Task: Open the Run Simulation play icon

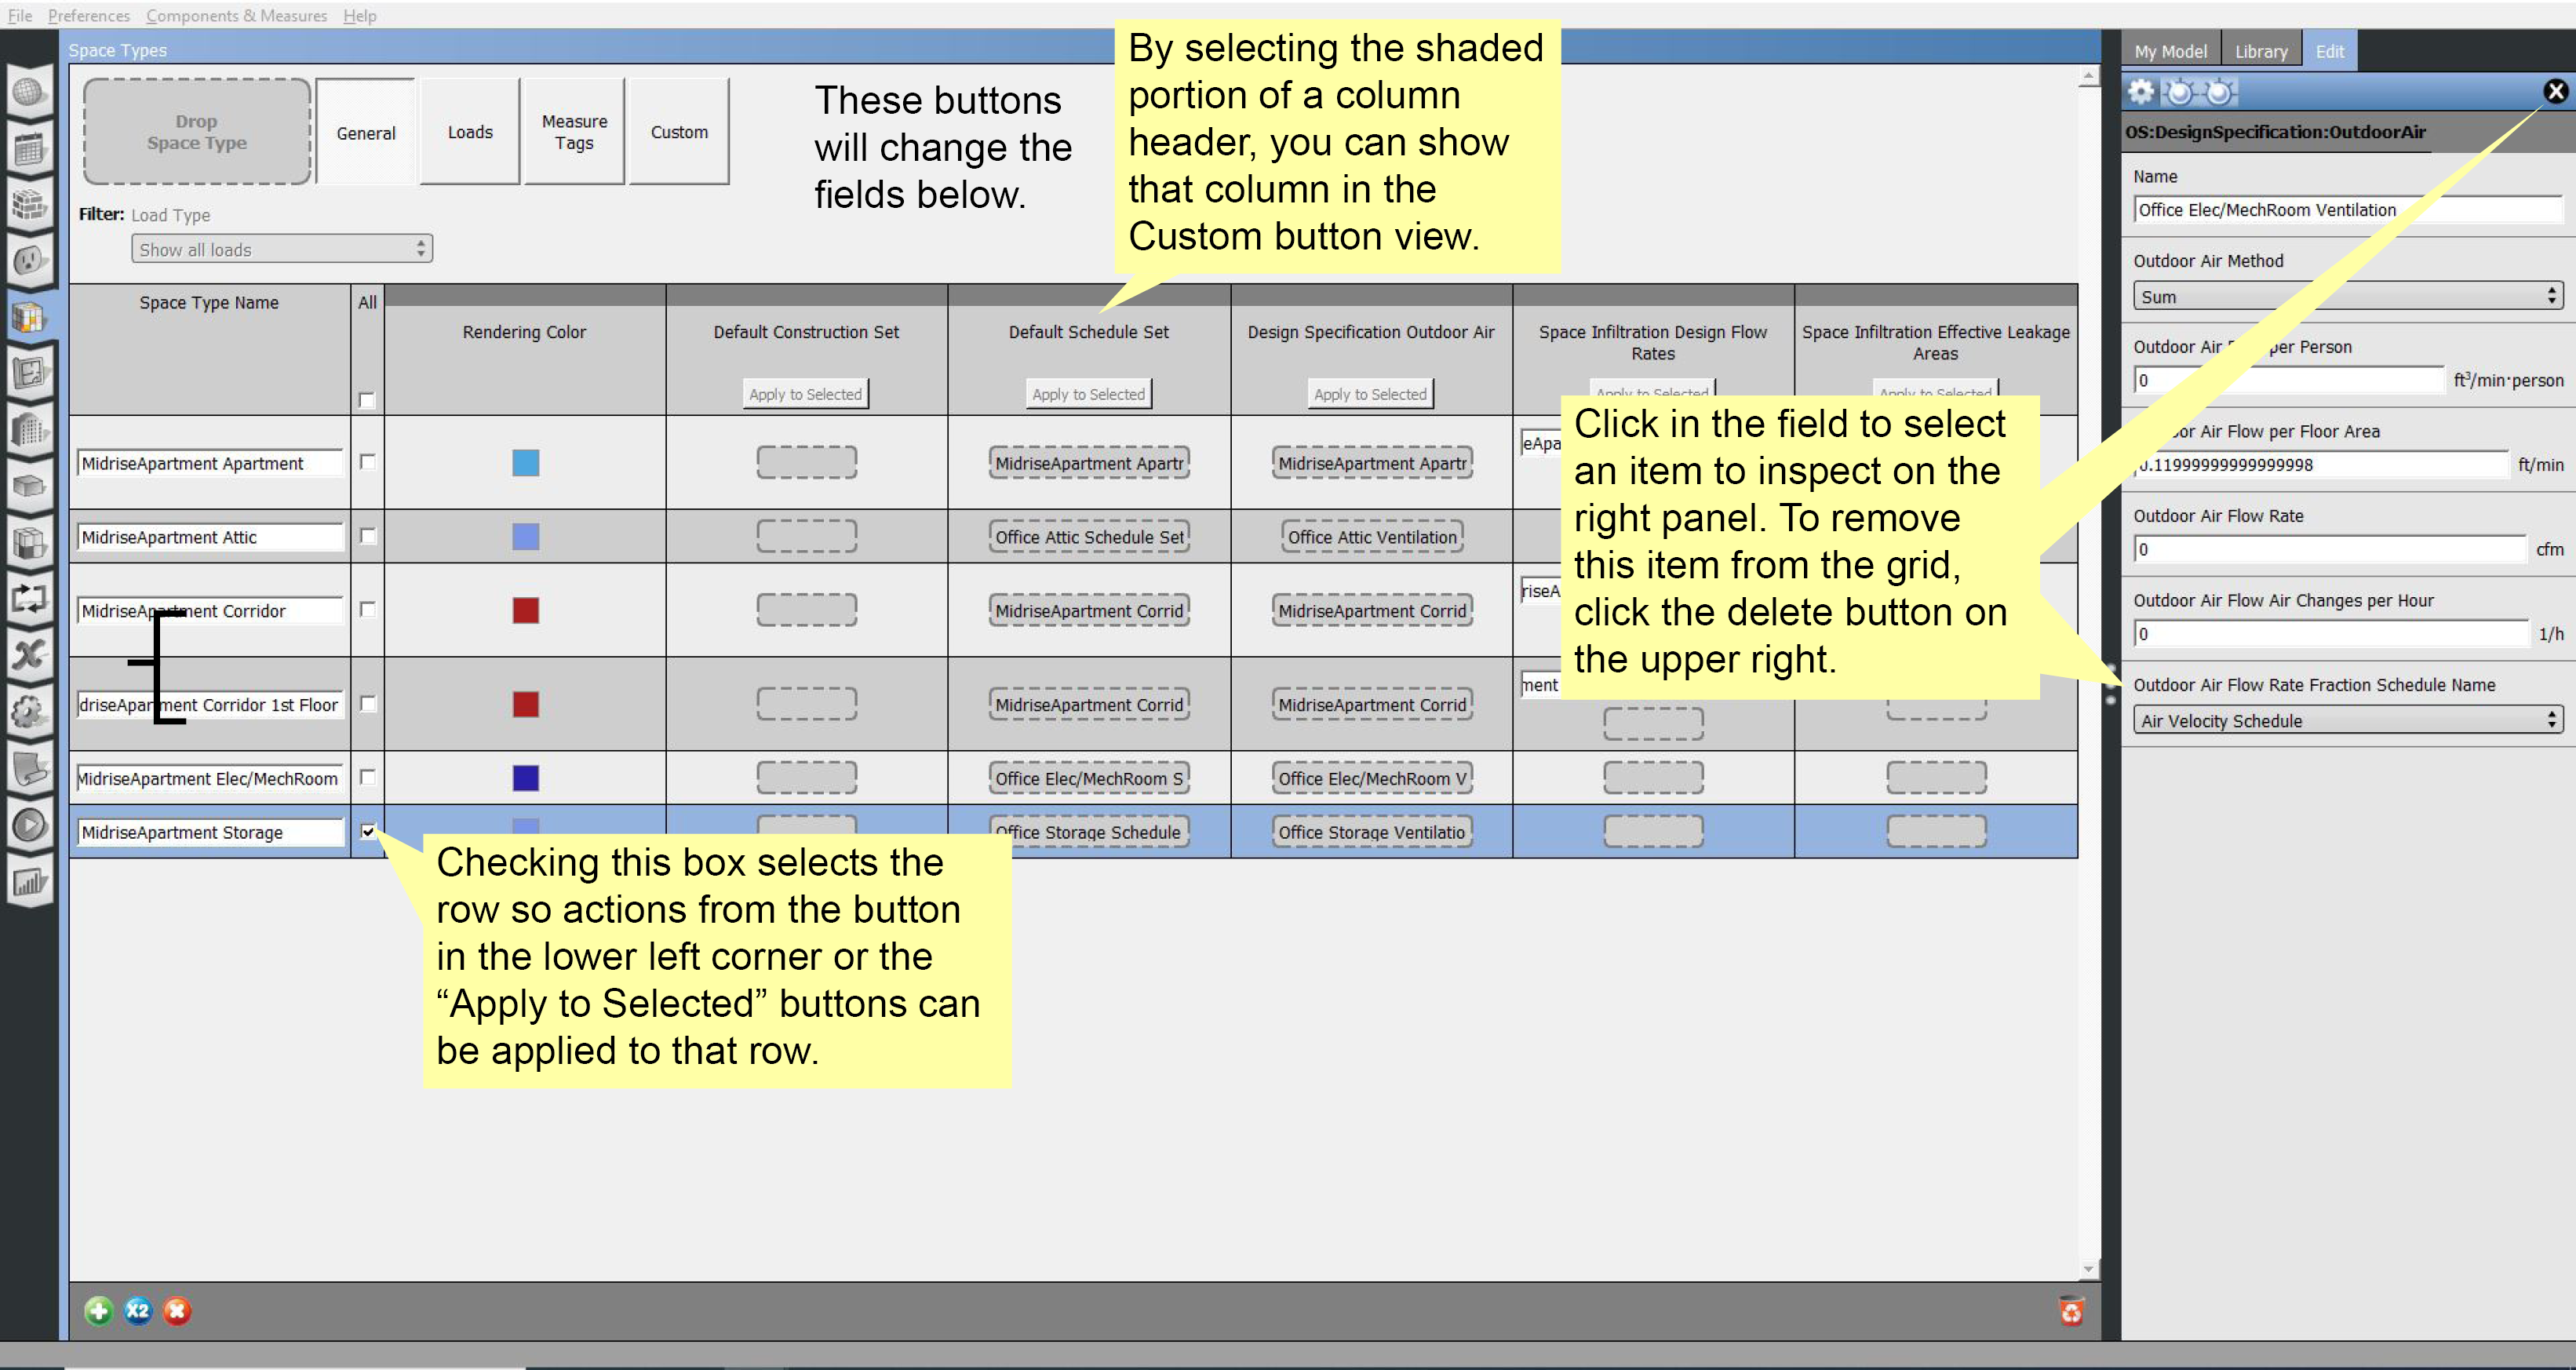Action: pyautogui.click(x=29, y=825)
